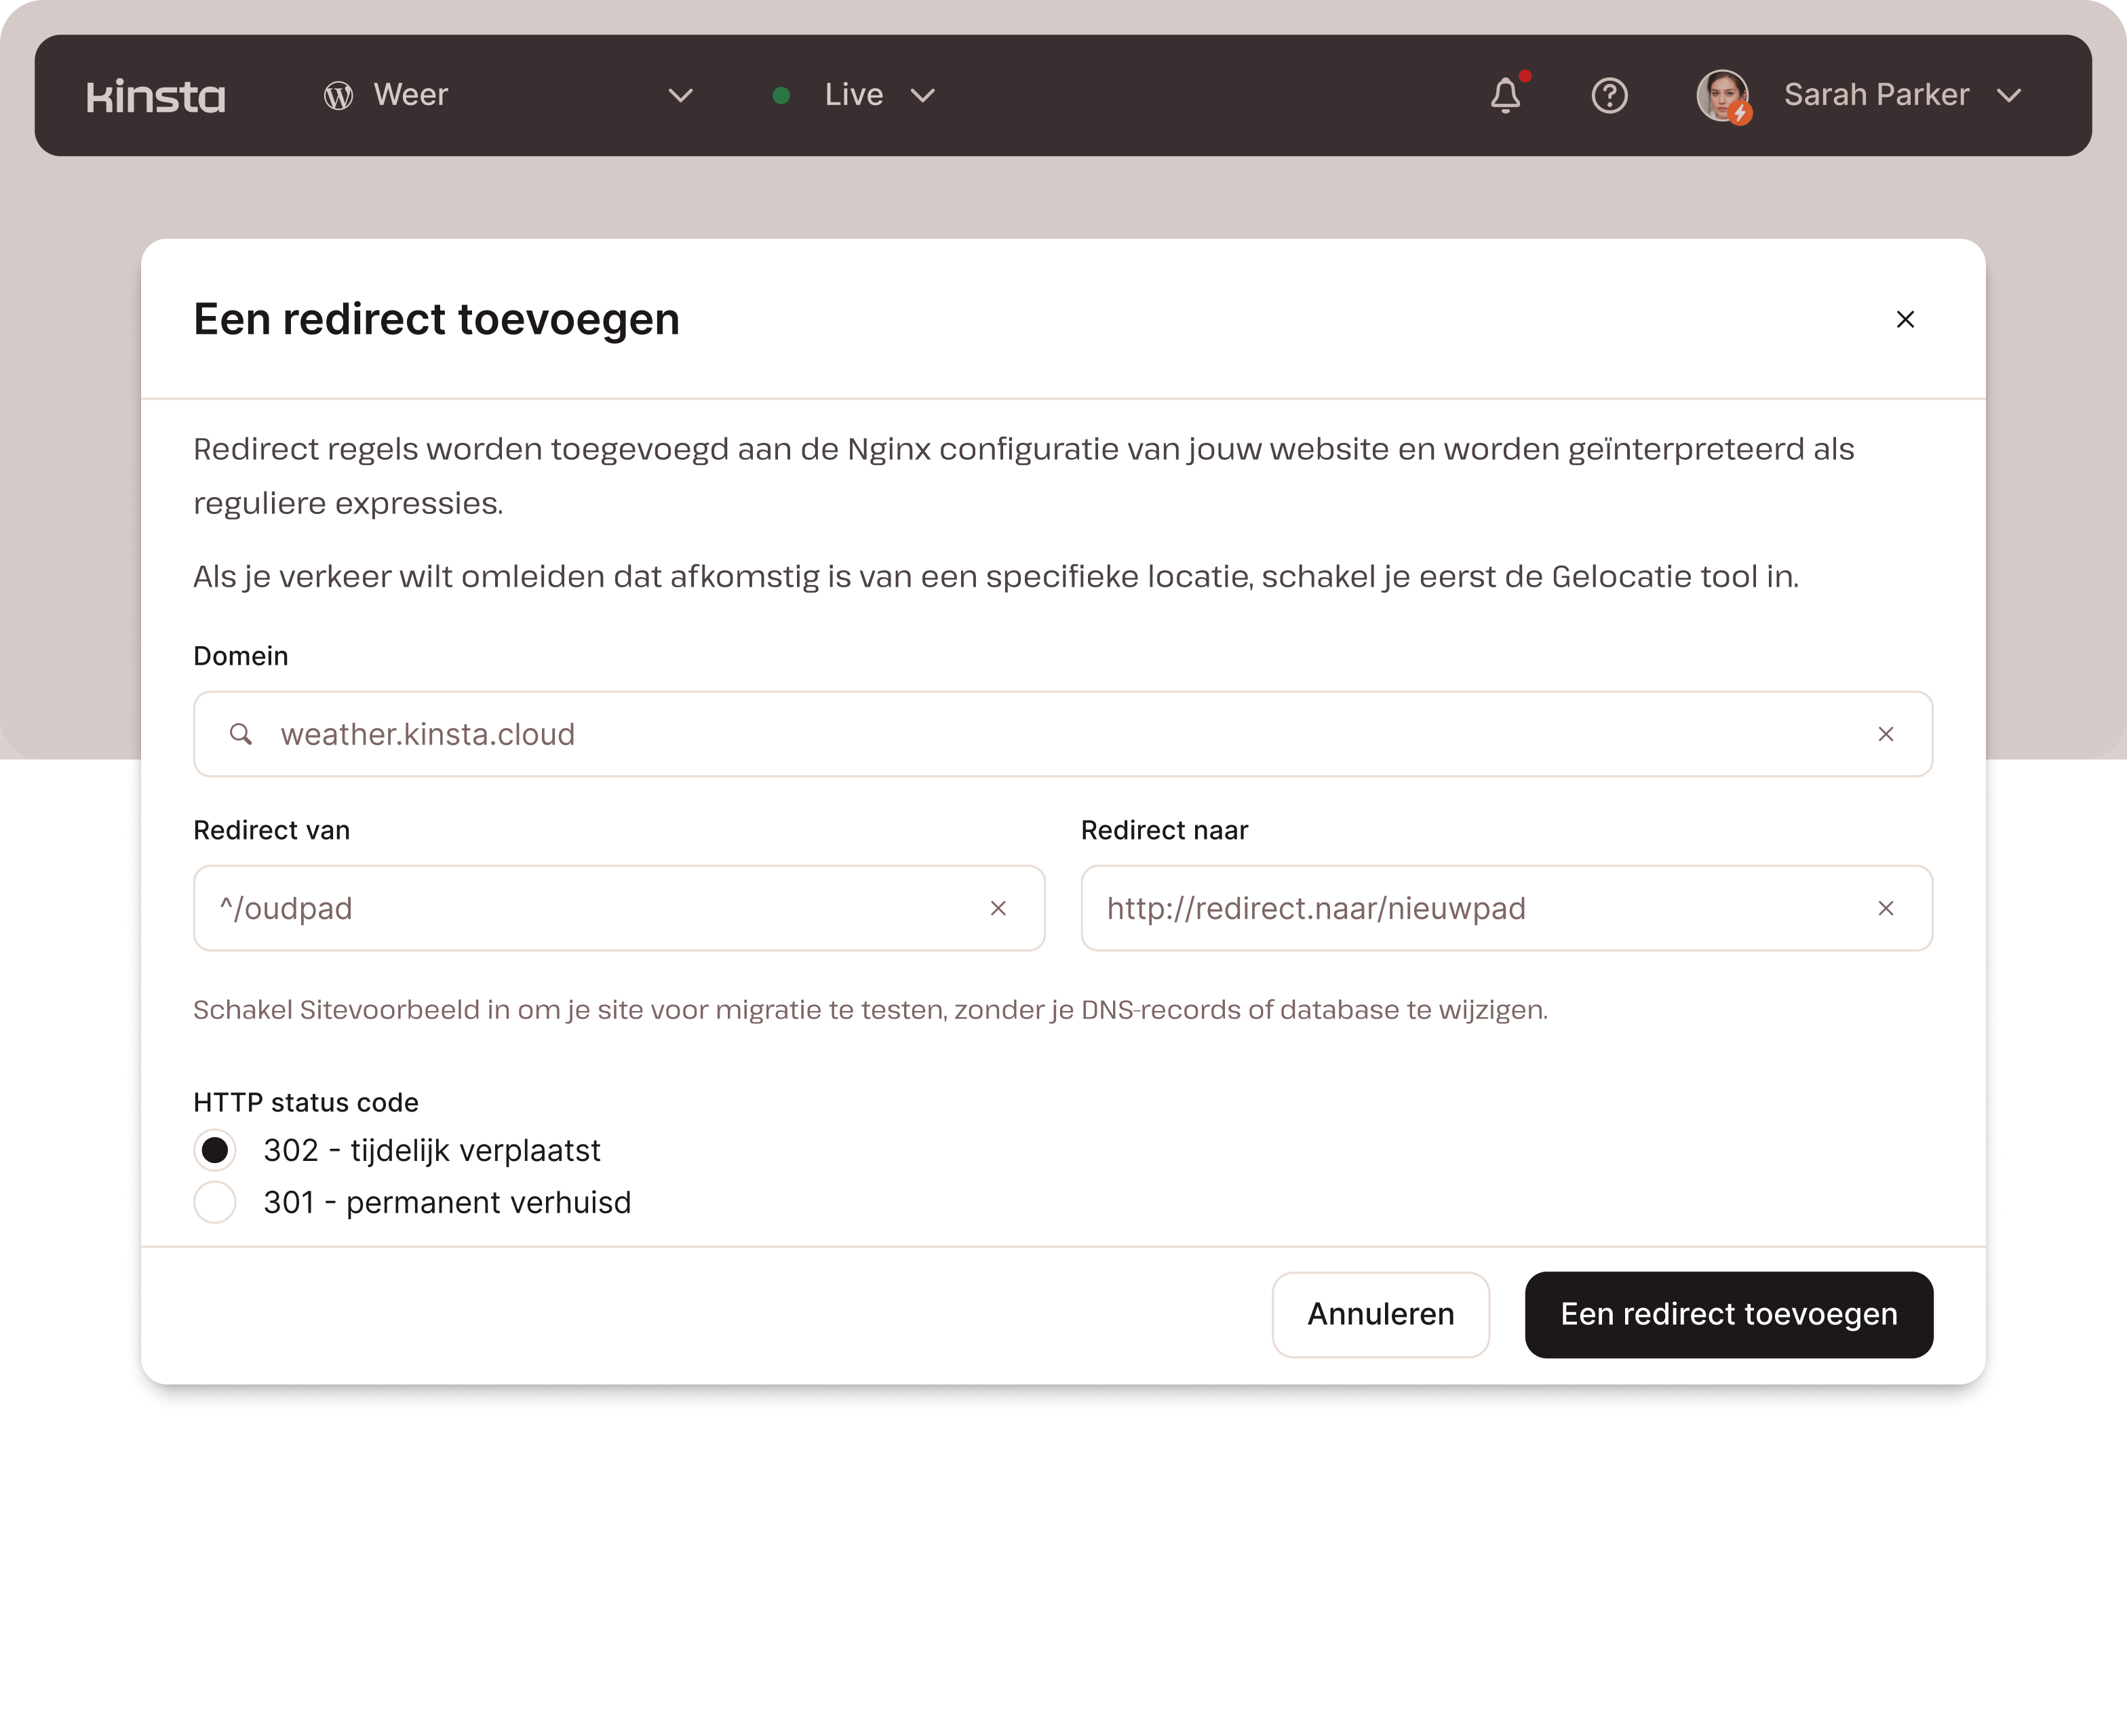Click the Kinsta logo

(155, 96)
